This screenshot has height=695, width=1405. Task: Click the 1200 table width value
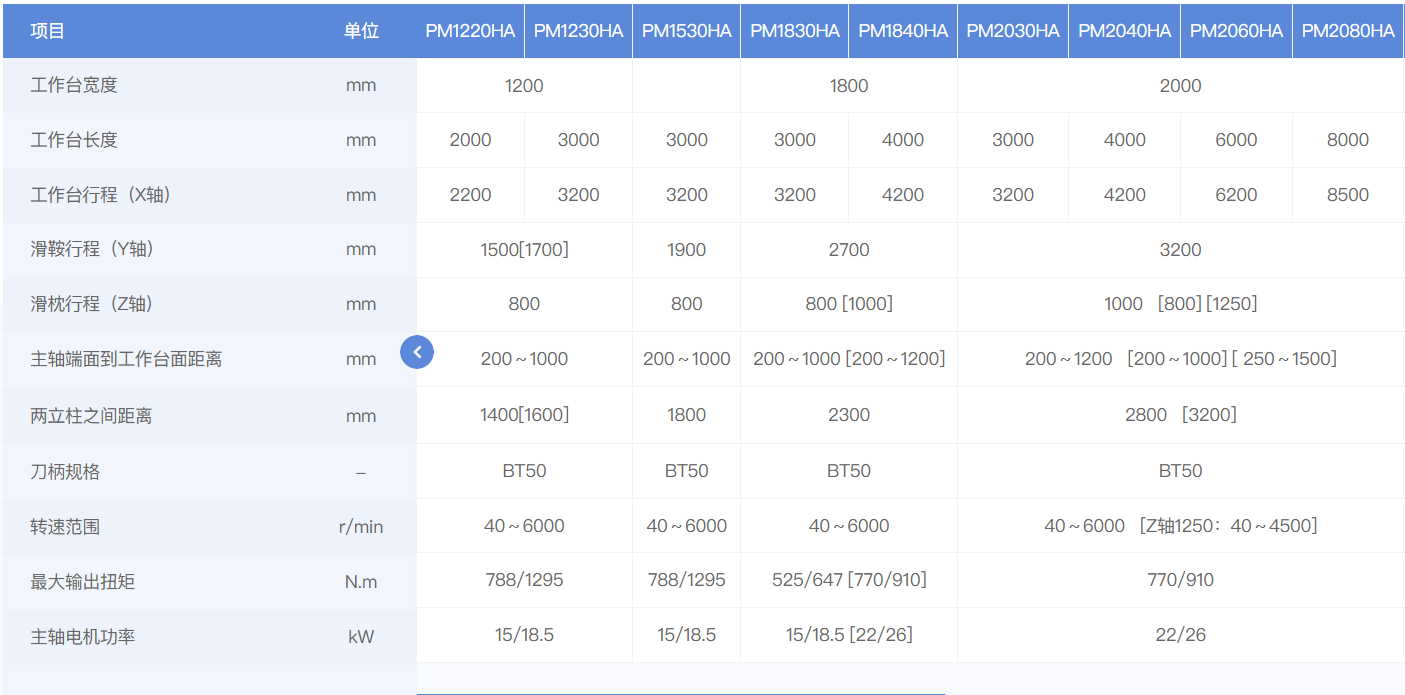pyautogui.click(x=524, y=85)
